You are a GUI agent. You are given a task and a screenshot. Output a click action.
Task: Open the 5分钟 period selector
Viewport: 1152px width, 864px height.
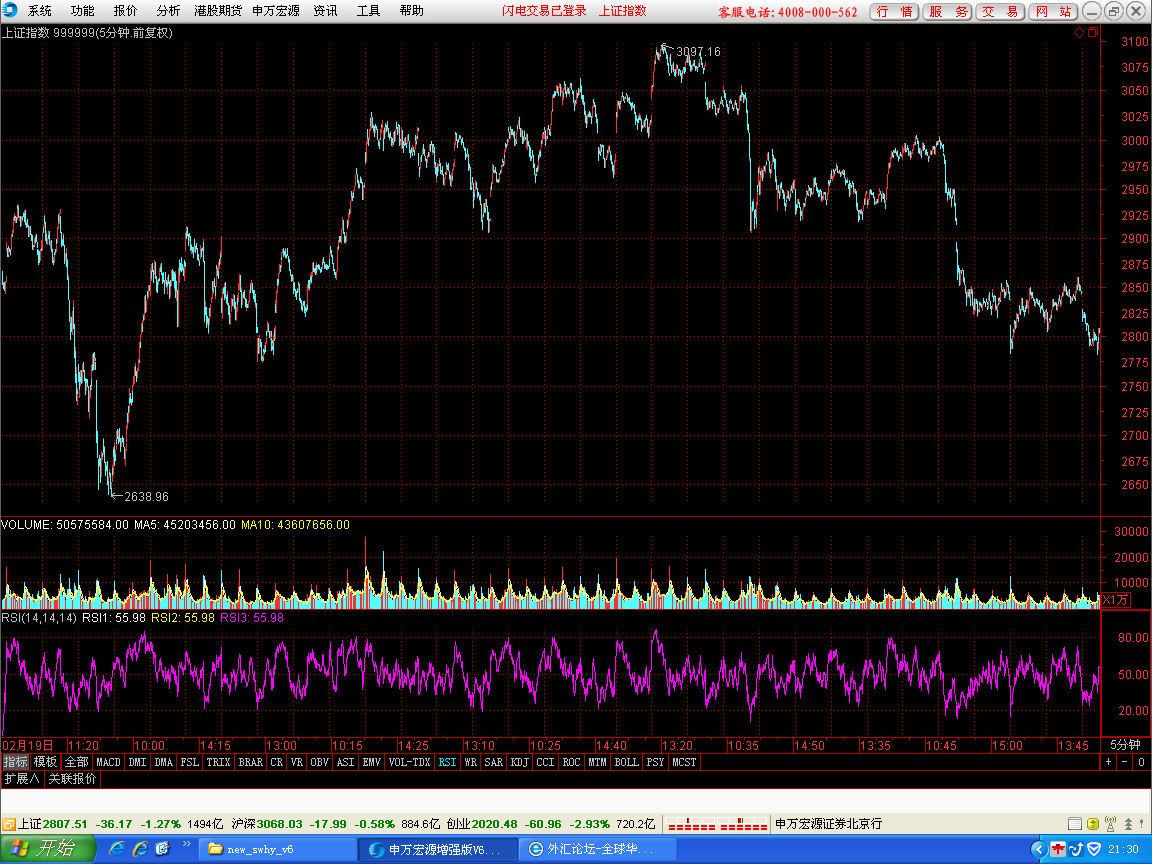click(1125, 745)
